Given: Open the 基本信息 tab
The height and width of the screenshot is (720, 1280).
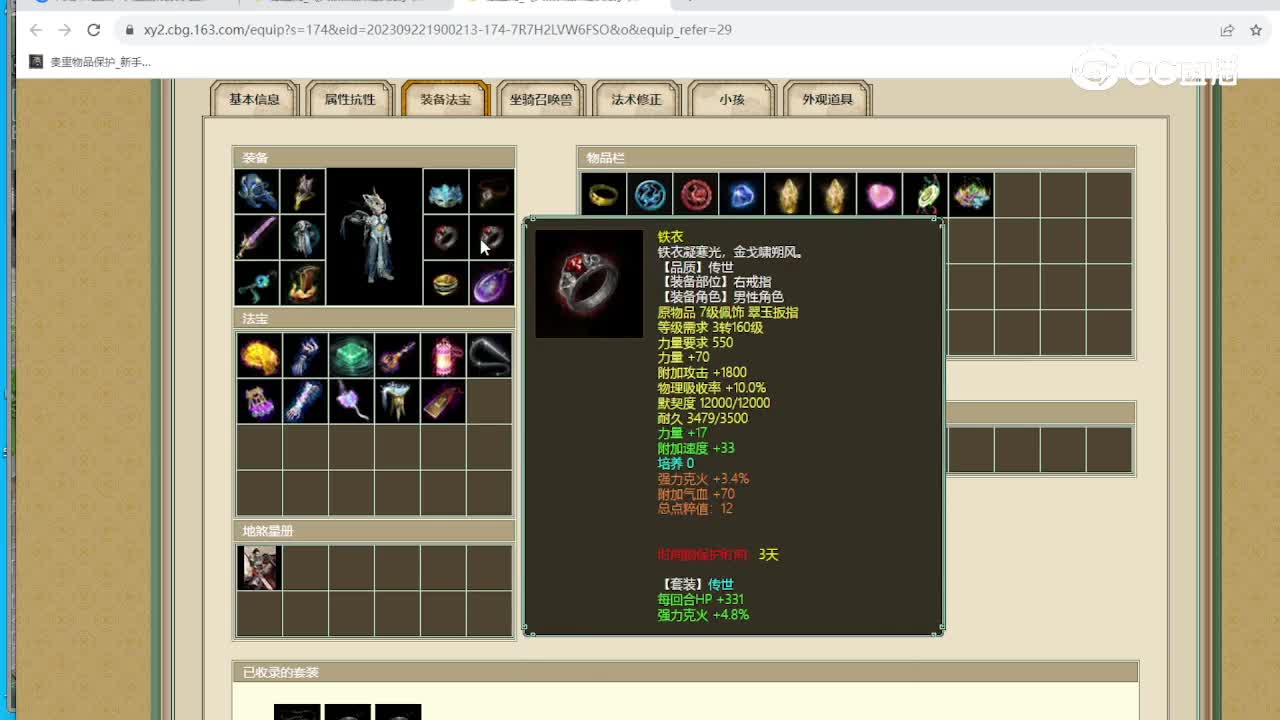Looking at the screenshot, I should (254, 99).
